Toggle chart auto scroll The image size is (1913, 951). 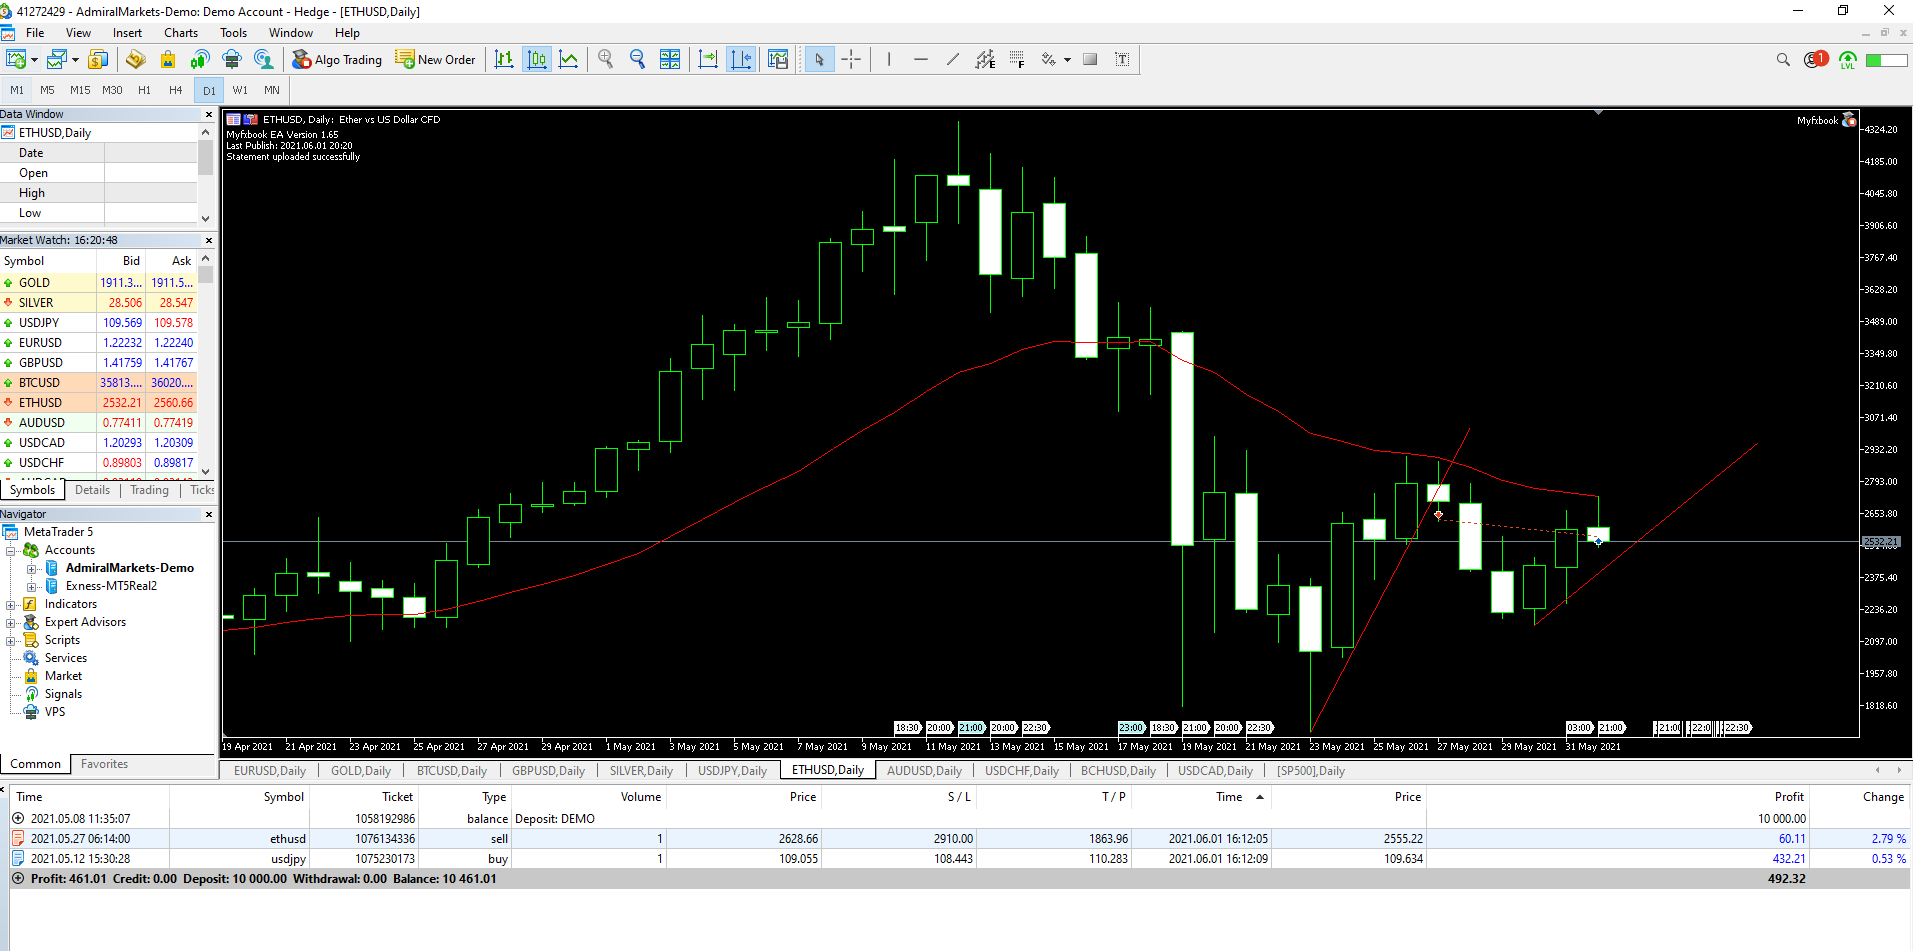(x=708, y=60)
